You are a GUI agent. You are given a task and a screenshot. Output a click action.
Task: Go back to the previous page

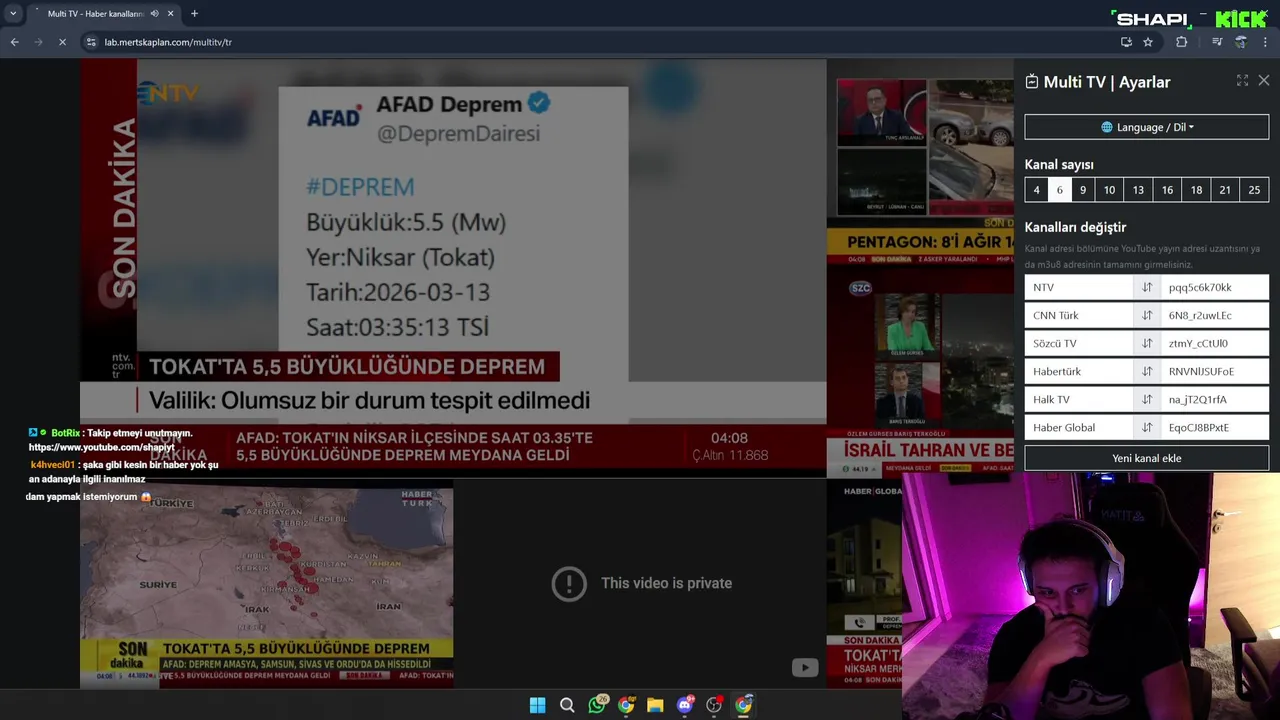[x=14, y=42]
